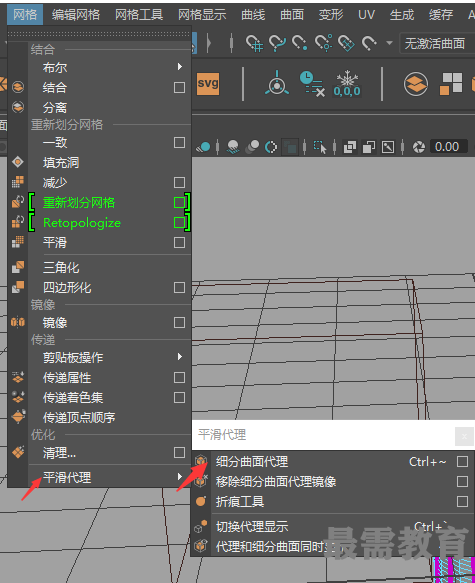
Task: Toggle Snap to Grids magnet
Action: [254, 43]
